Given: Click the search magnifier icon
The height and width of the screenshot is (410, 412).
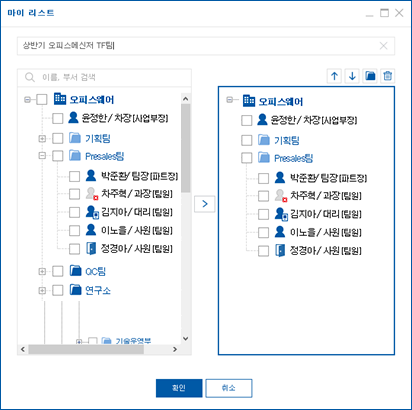Looking at the screenshot, I should point(30,77).
